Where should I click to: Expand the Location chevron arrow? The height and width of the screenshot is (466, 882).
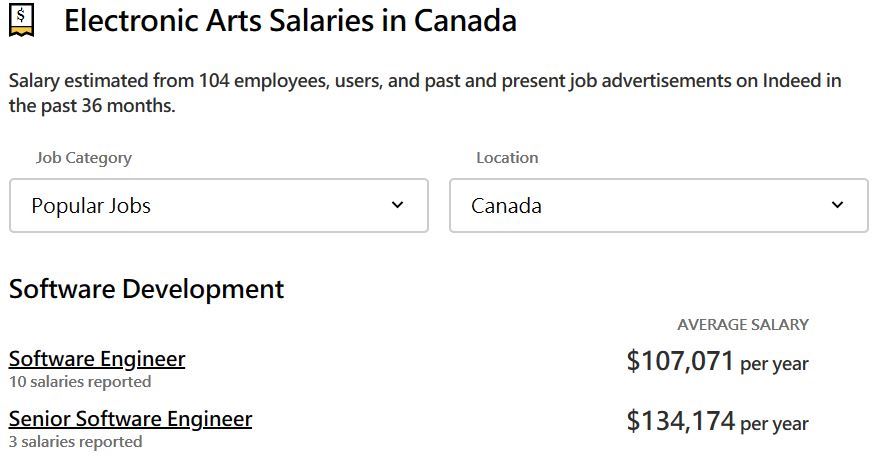pos(837,205)
